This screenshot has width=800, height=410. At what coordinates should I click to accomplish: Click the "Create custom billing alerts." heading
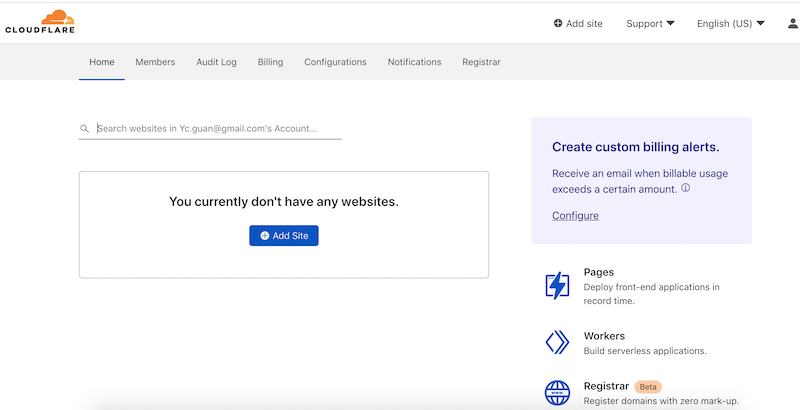[636, 147]
